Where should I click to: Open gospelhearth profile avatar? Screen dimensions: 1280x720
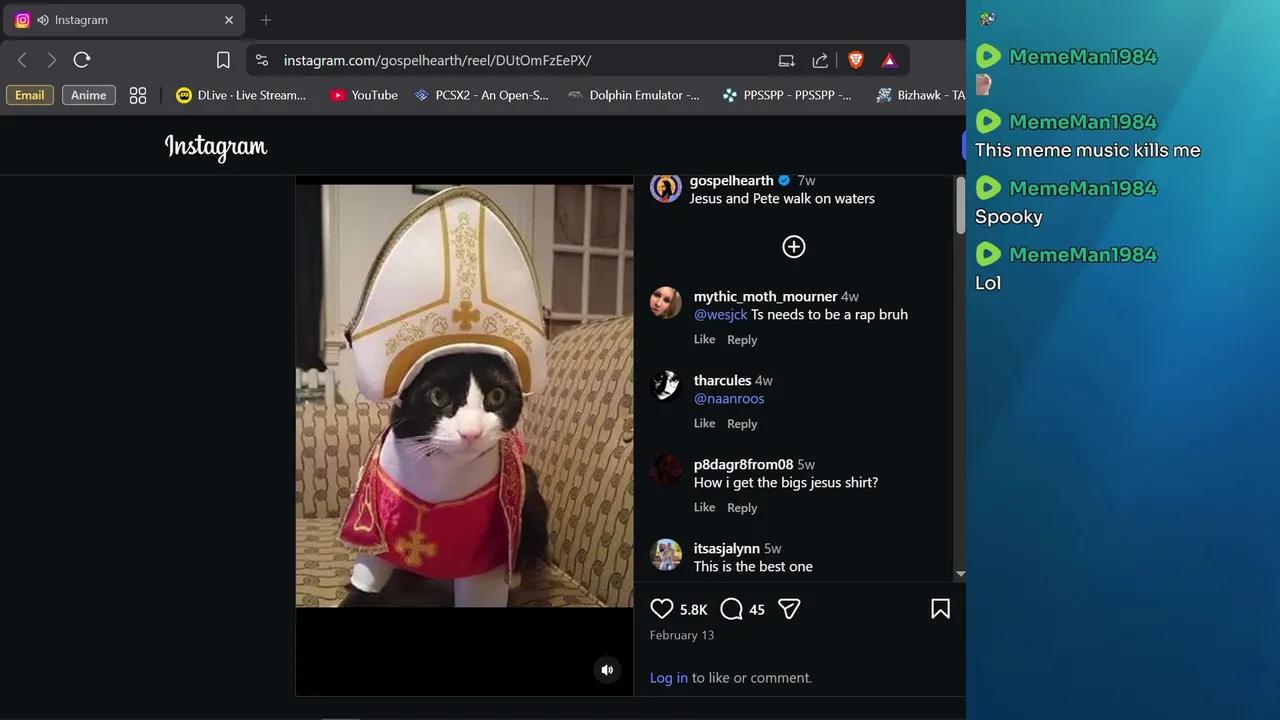coord(666,188)
